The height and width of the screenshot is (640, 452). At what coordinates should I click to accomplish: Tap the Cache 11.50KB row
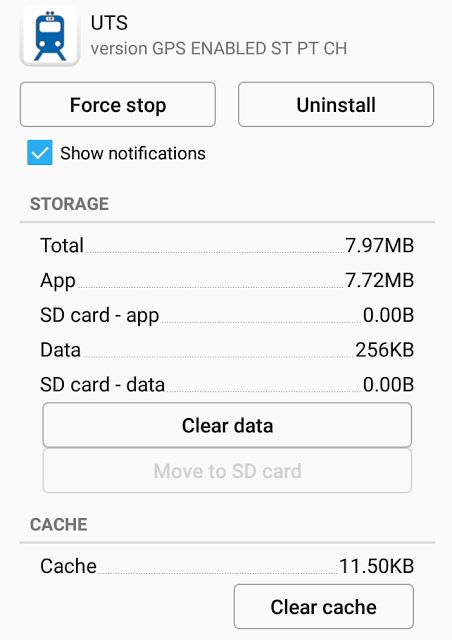point(227,566)
